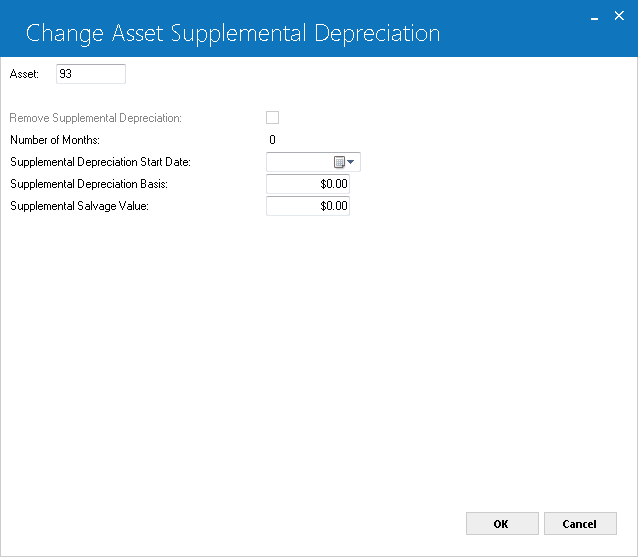Select the Supplemental Depreciation Basis field
Image resolution: width=638 pixels, height=557 pixels.
click(x=308, y=184)
